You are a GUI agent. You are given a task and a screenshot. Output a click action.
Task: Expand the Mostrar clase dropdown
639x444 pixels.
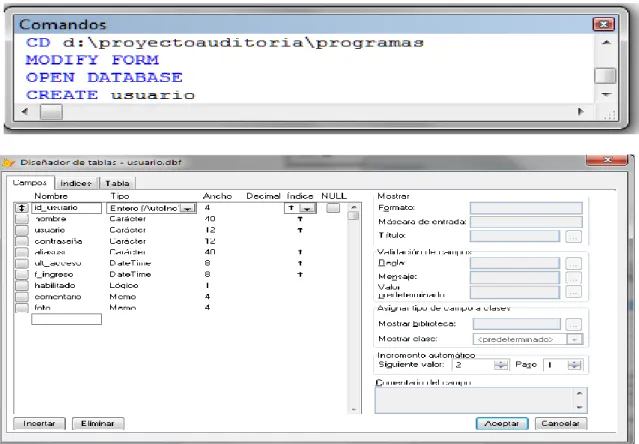[x=574, y=339]
